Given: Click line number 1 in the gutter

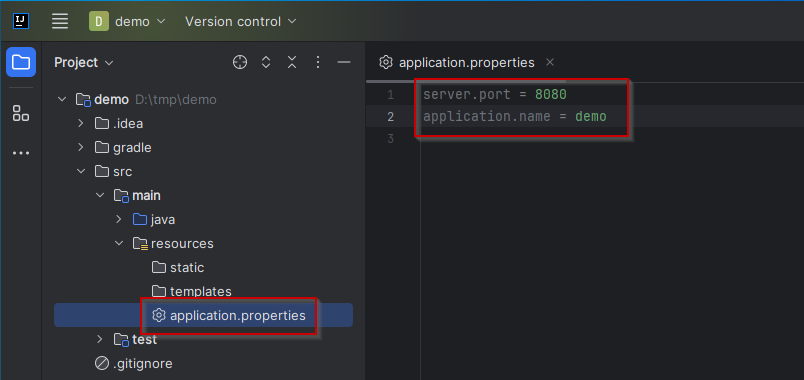Looking at the screenshot, I should click(391, 94).
